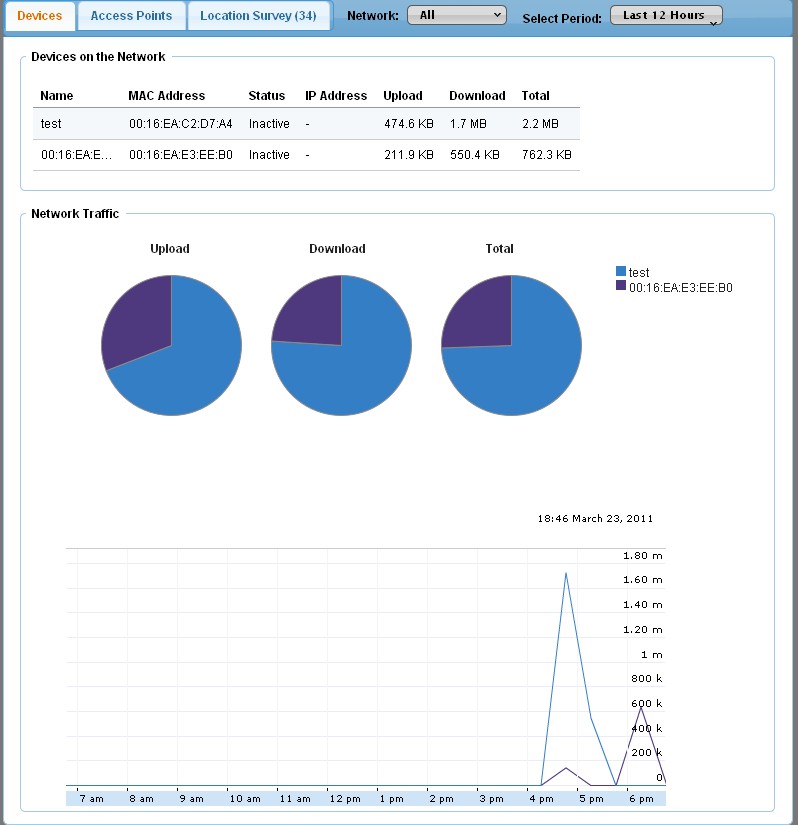Click MAC address 00:16:EA:C2:D7:A4
The image size is (798, 825).
(180, 124)
